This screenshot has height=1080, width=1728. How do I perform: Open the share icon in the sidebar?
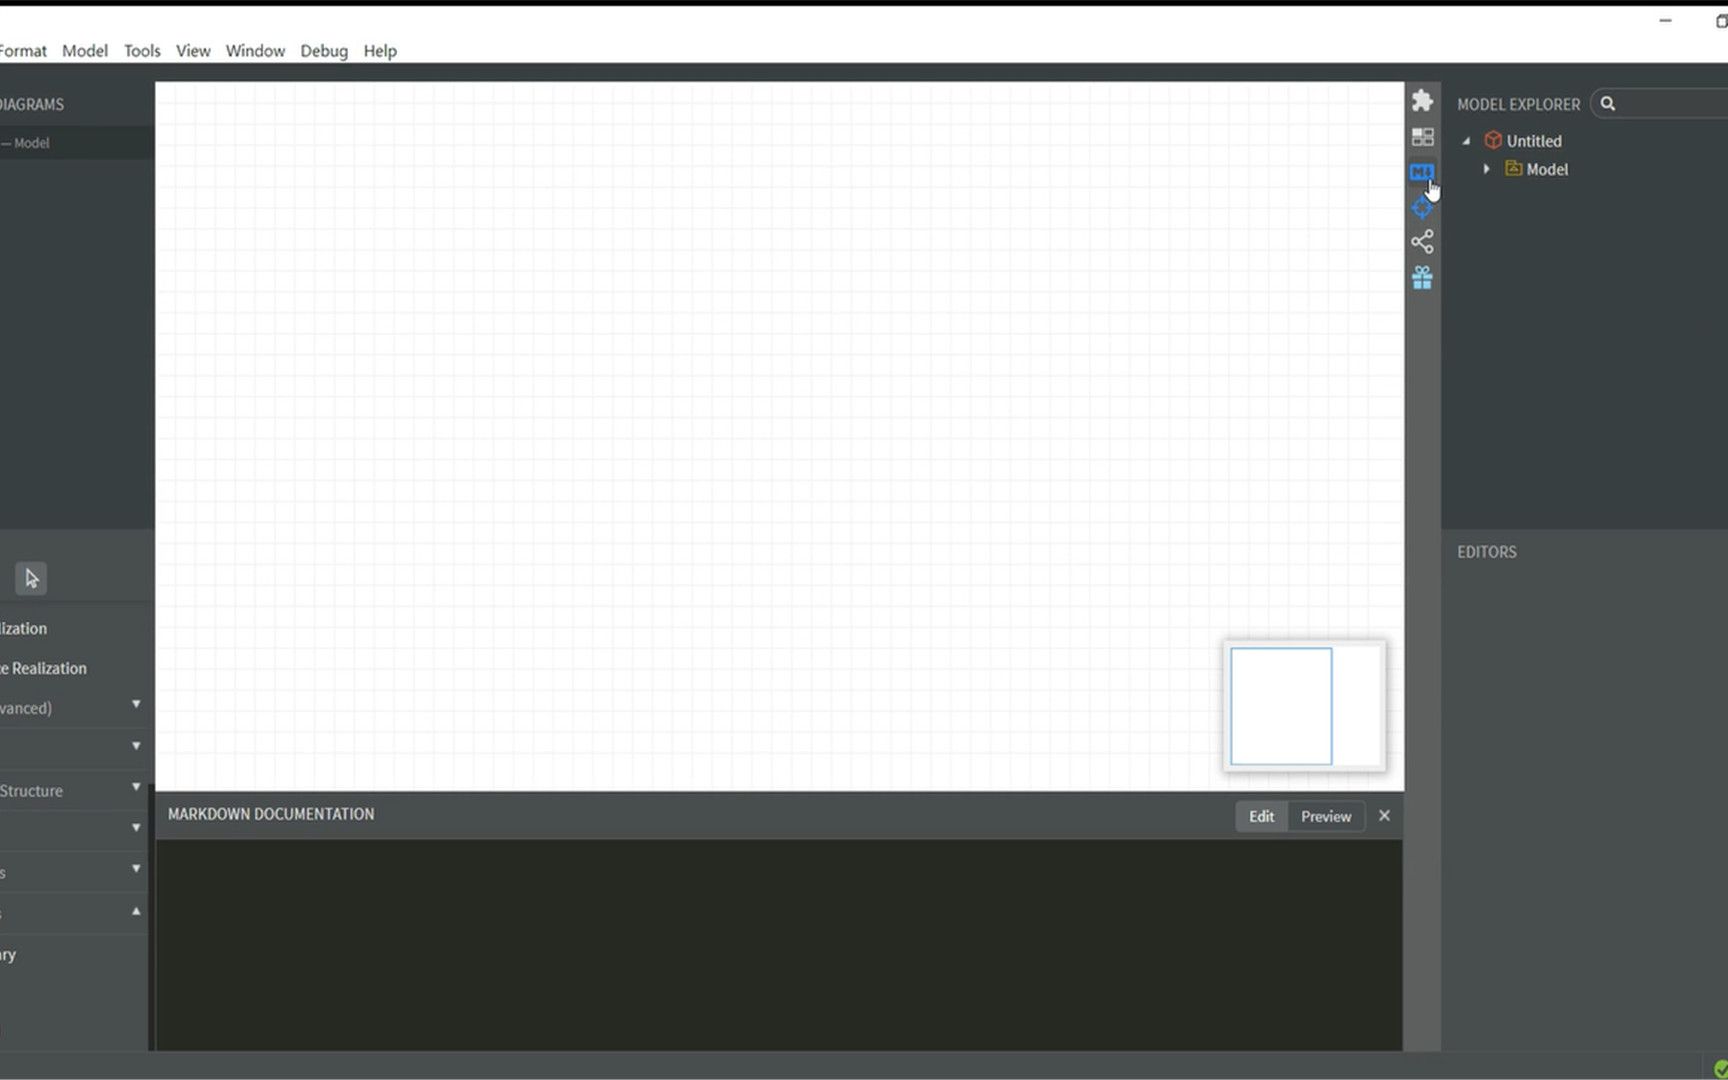[x=1423, y=241]
